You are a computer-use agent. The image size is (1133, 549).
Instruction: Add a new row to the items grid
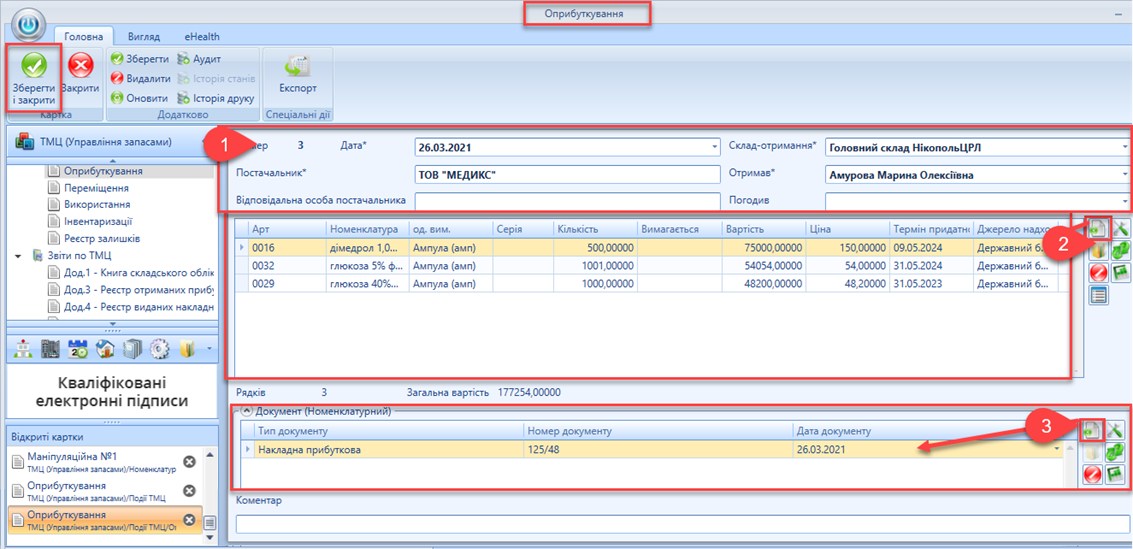click(1098, 229)
